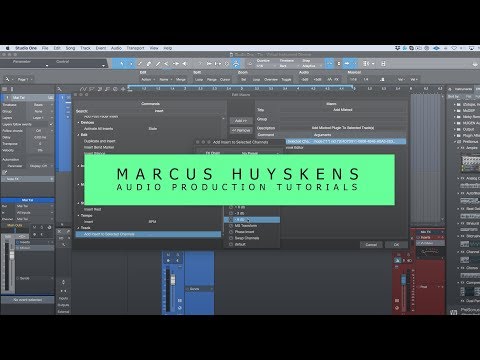Image resolution: width=480 pixels, height=360 pixels.
Task: Open the Snap Adaptive dropdown
Action: coord(311,66)
